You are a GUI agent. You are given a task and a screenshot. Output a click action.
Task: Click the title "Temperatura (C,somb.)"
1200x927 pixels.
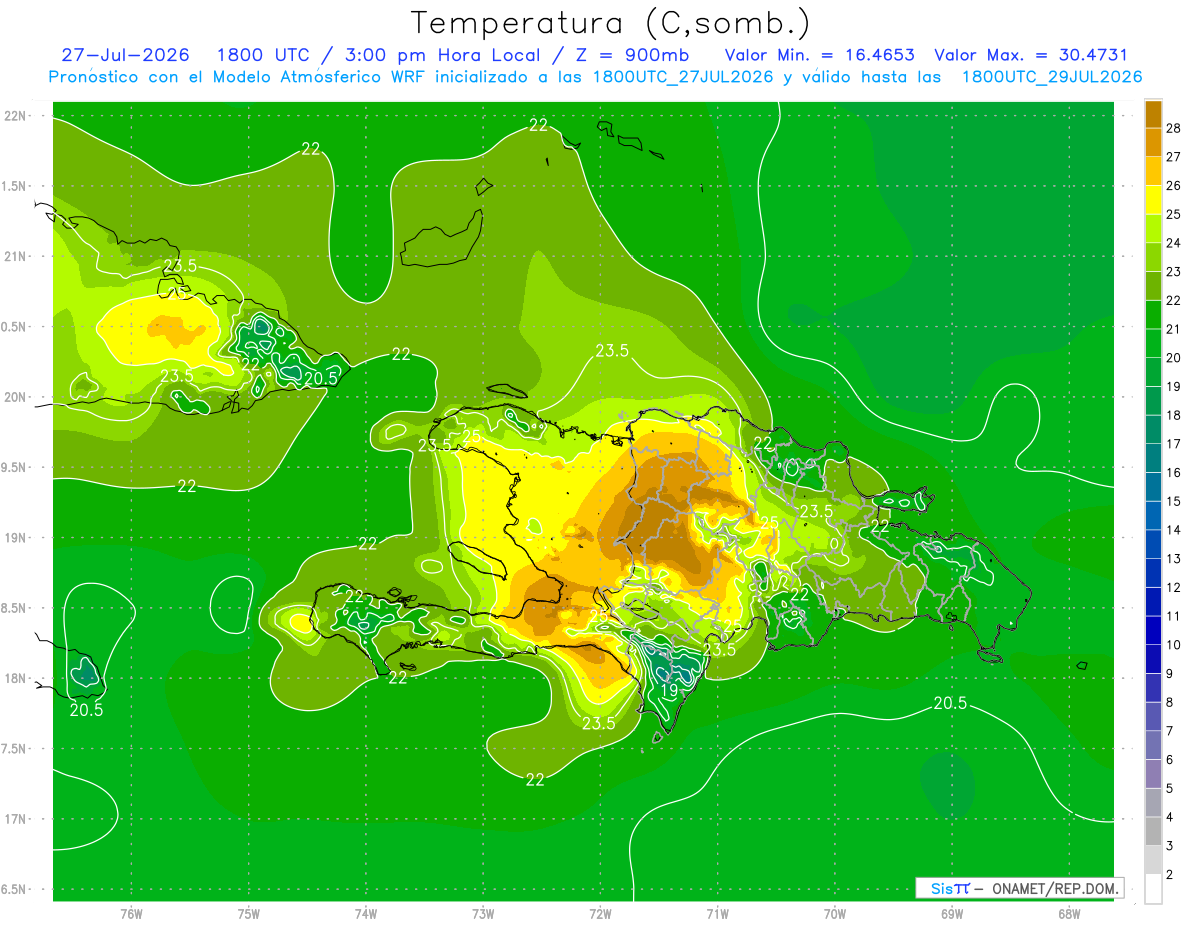[x=610, y=23]
